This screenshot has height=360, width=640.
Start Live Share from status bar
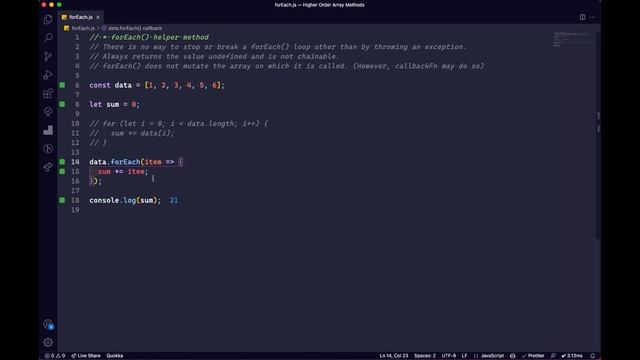tap(86, 356)
